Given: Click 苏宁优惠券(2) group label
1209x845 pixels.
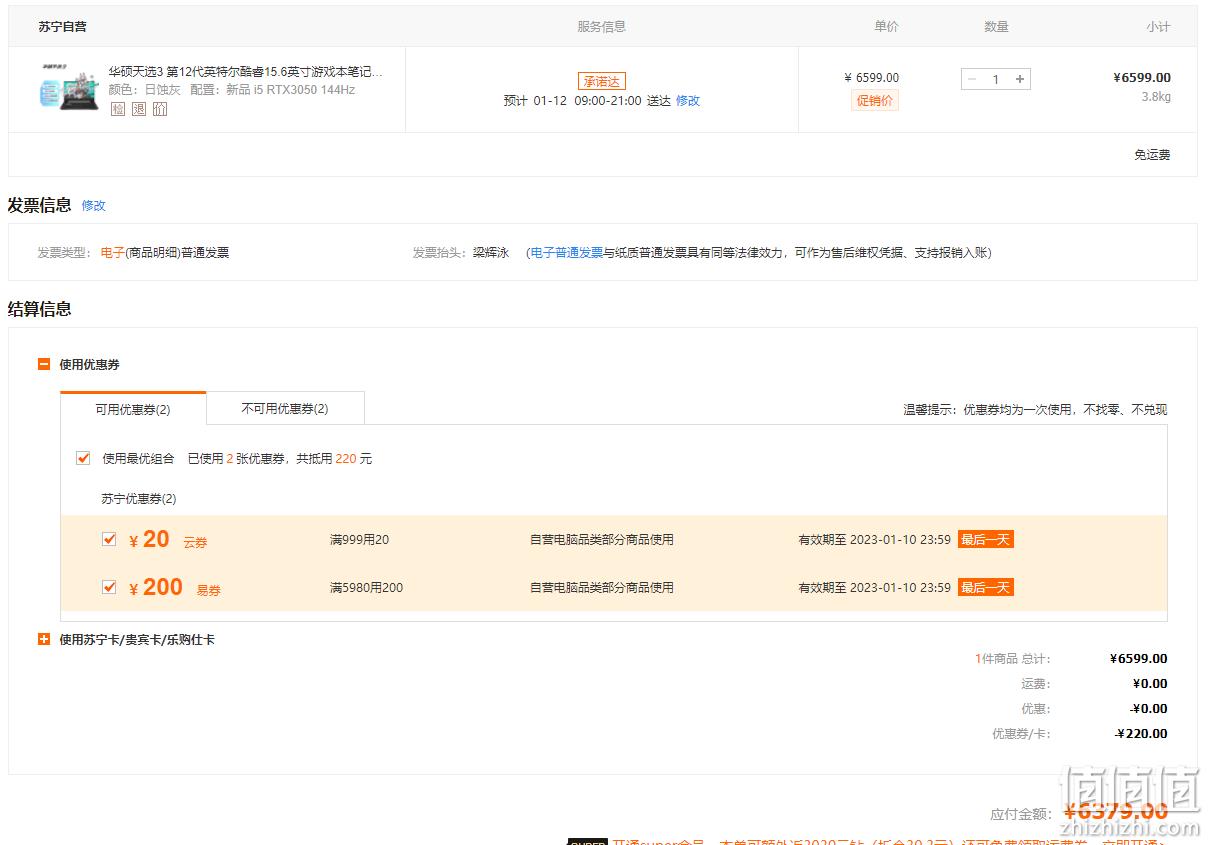Looking at the screenshot, I should pyautogui.click(x=139, y=499).
